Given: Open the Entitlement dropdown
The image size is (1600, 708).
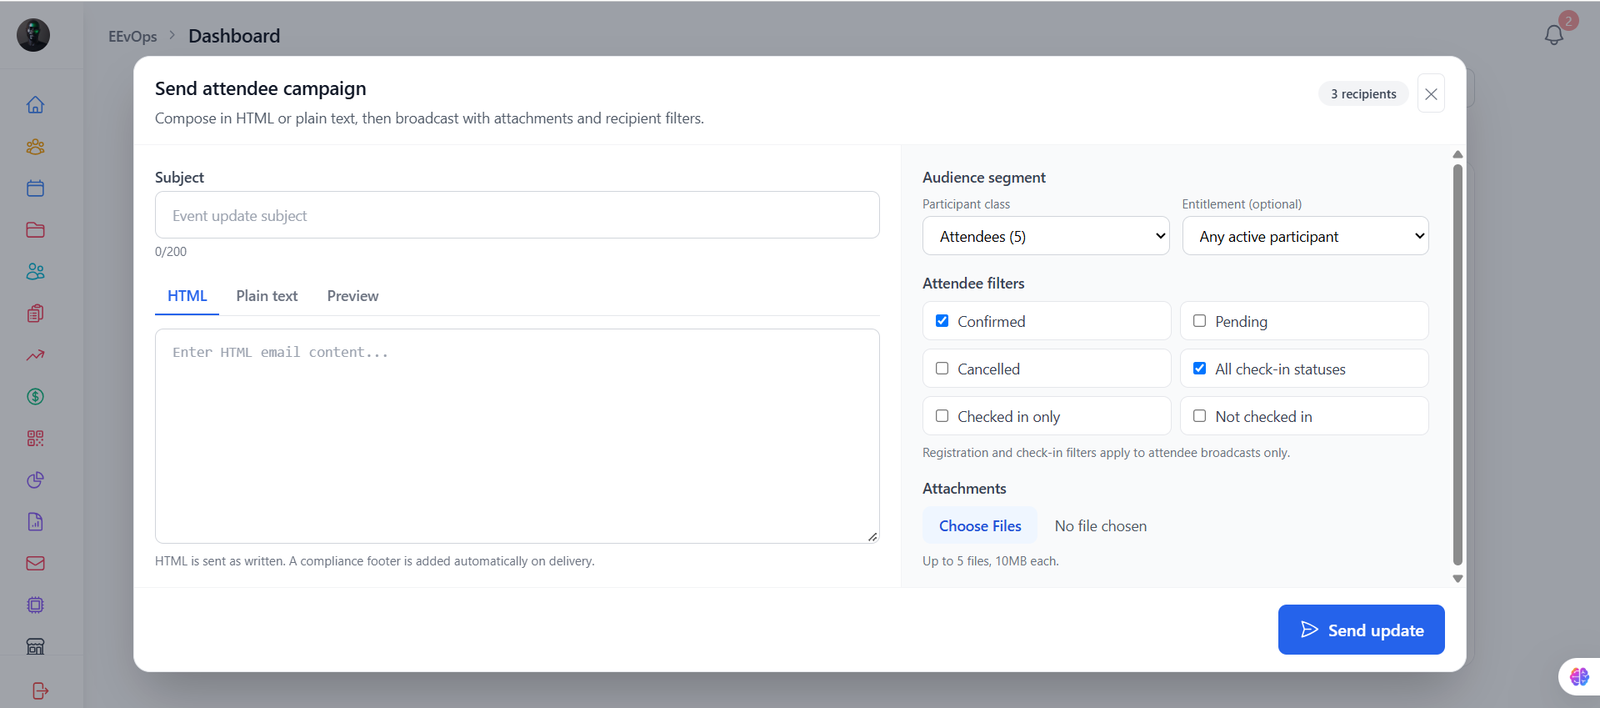Looking at the screenshot, I should coord(1305,236).
